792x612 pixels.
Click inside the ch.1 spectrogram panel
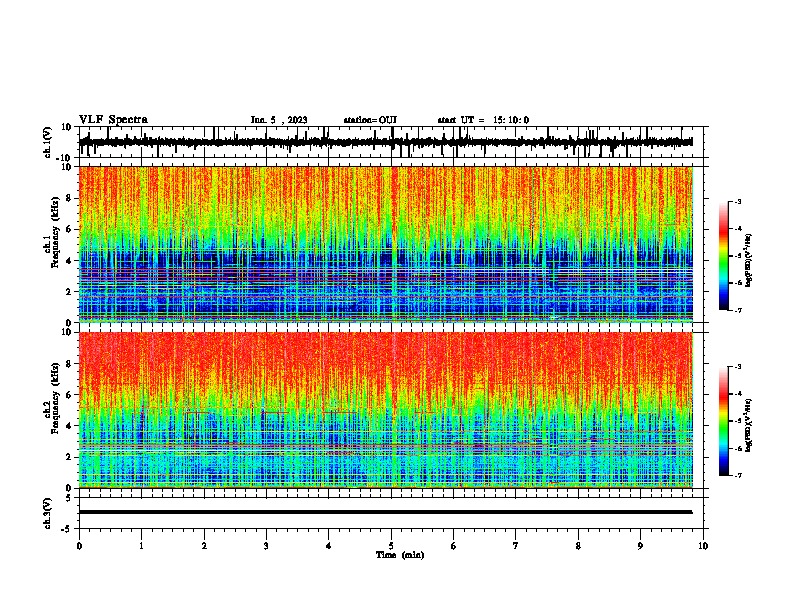[x=386, y=244]
